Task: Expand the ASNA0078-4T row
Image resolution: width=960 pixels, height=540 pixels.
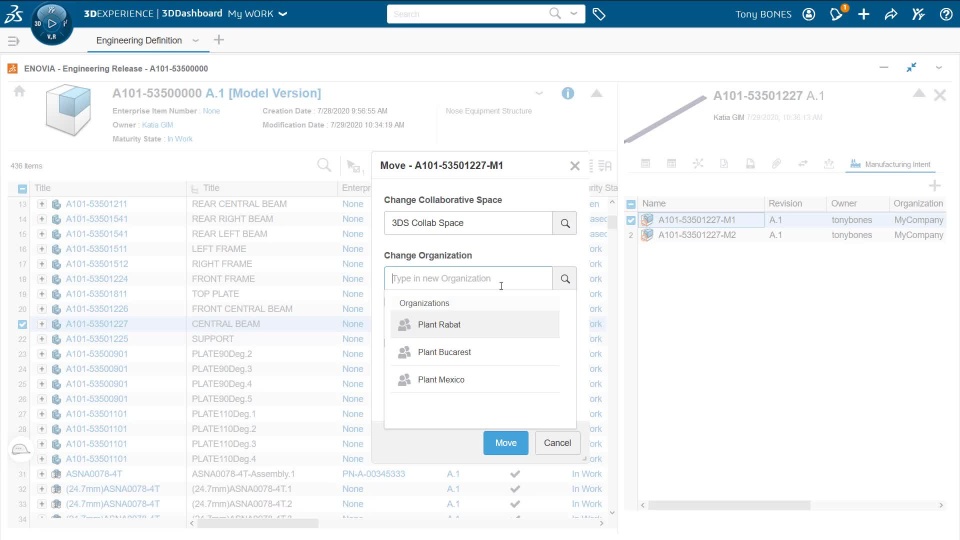Action: (42, 474)
